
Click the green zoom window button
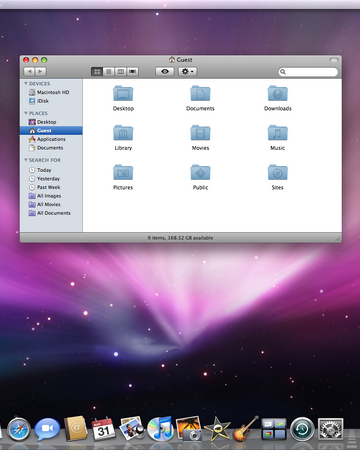pyautogui.click(x=44, y=60)
